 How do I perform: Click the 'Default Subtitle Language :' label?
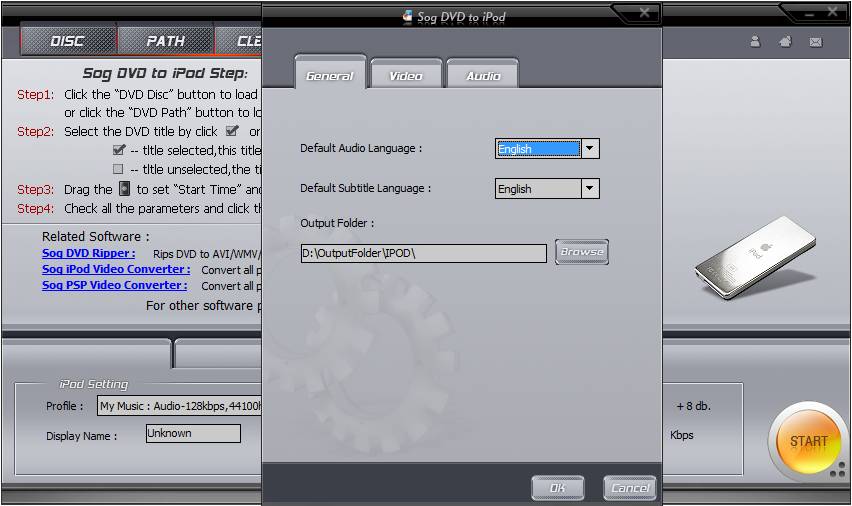(366, 189)
